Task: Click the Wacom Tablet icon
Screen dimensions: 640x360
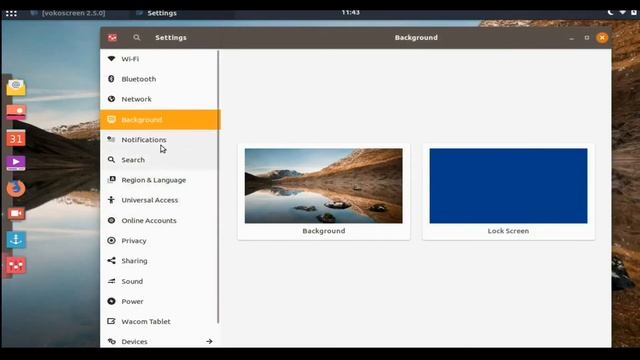Action: (111, 321)
